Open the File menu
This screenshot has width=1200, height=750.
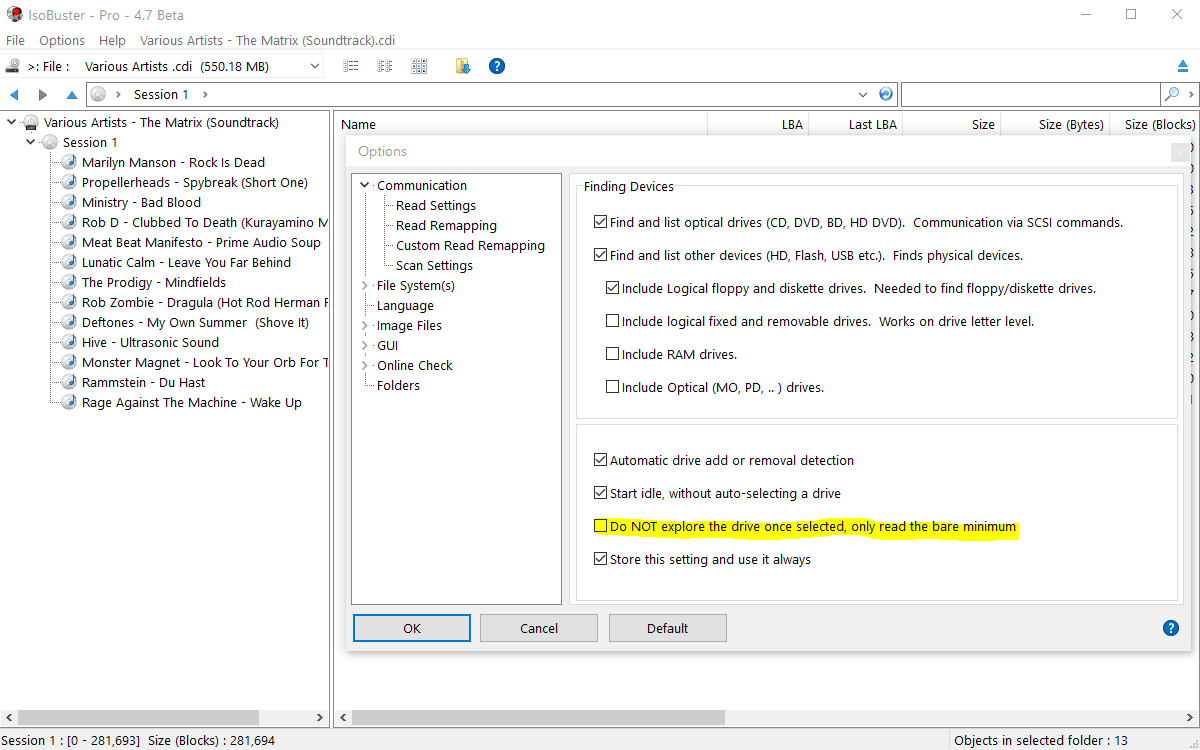[x=15, y=40]
